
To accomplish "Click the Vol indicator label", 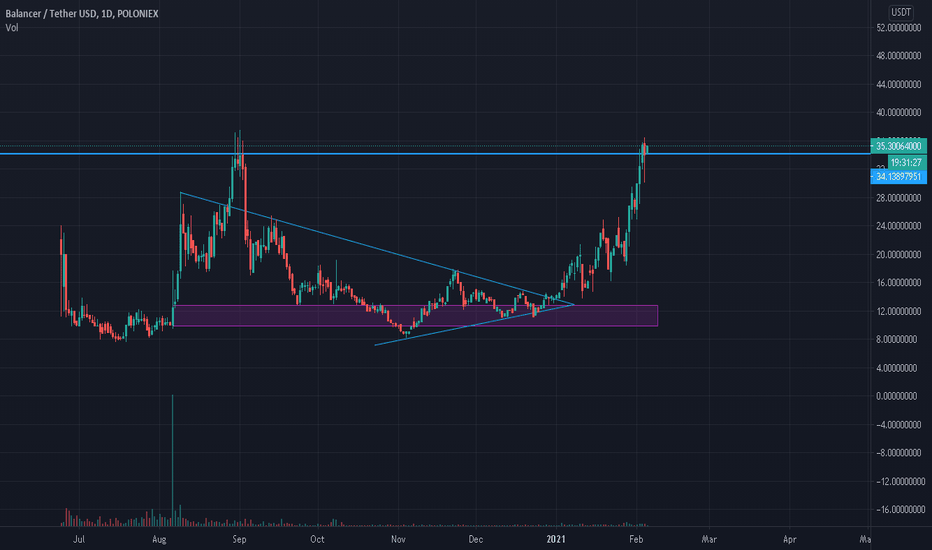I will click(x=12, y=27).
